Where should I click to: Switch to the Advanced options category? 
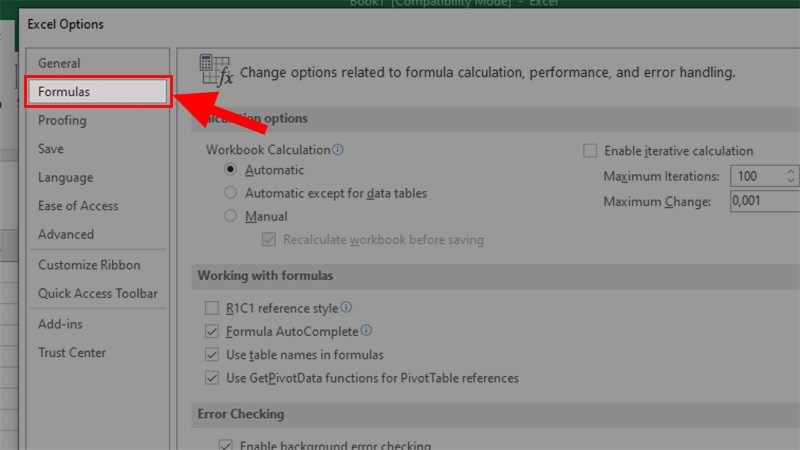(66, 234)
